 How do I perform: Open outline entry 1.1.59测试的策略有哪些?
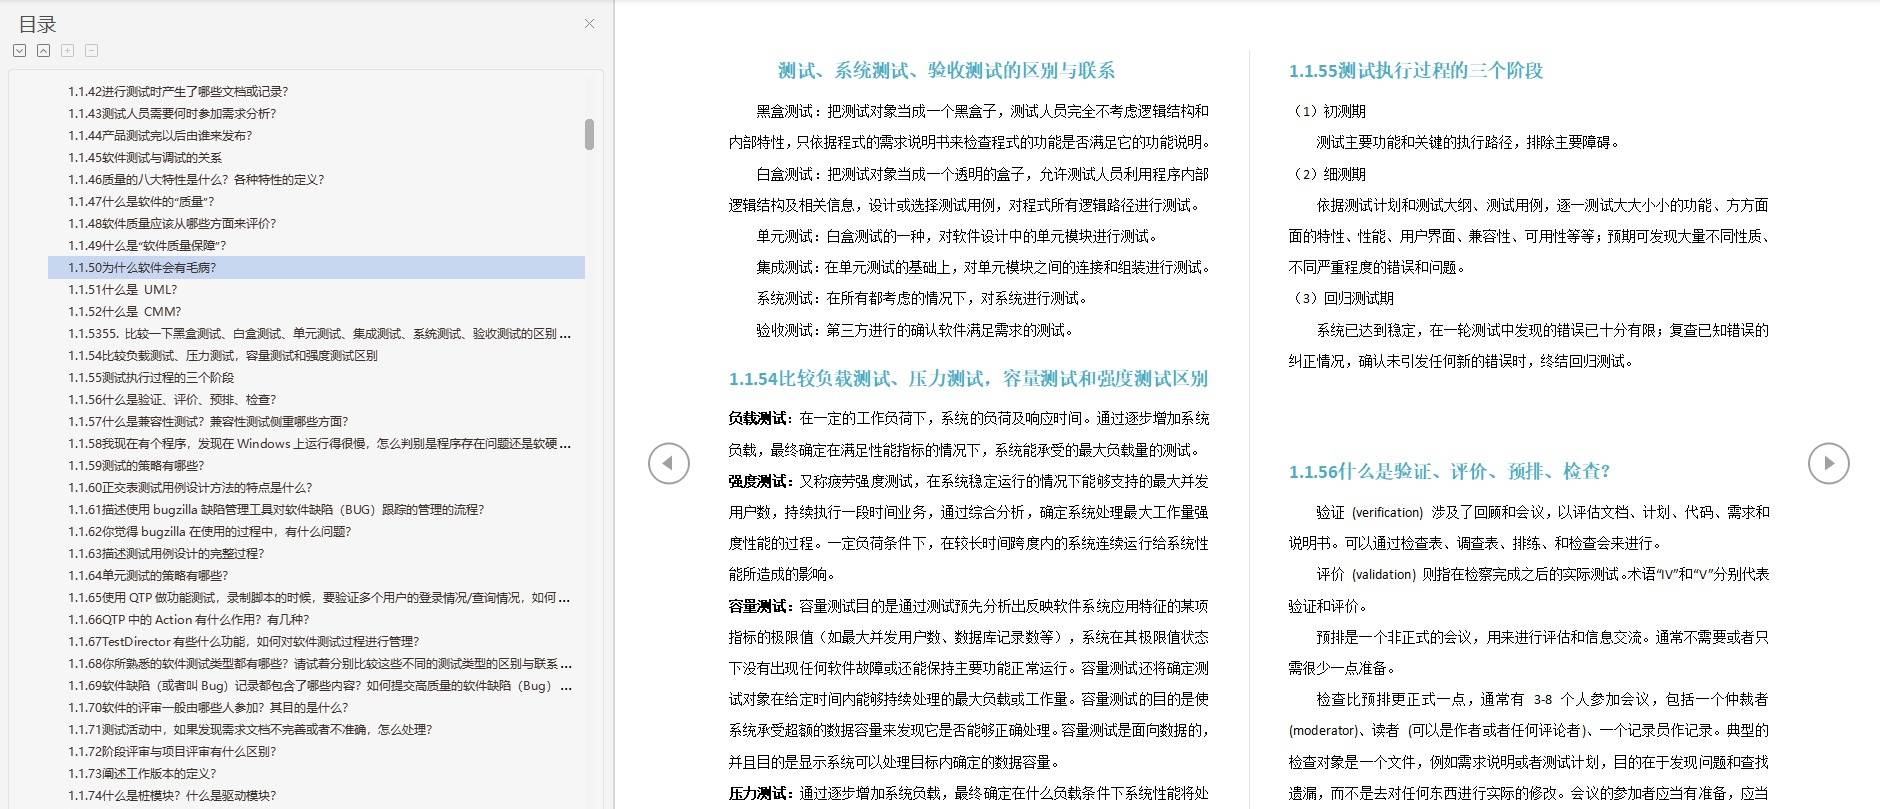coord(136,465)
